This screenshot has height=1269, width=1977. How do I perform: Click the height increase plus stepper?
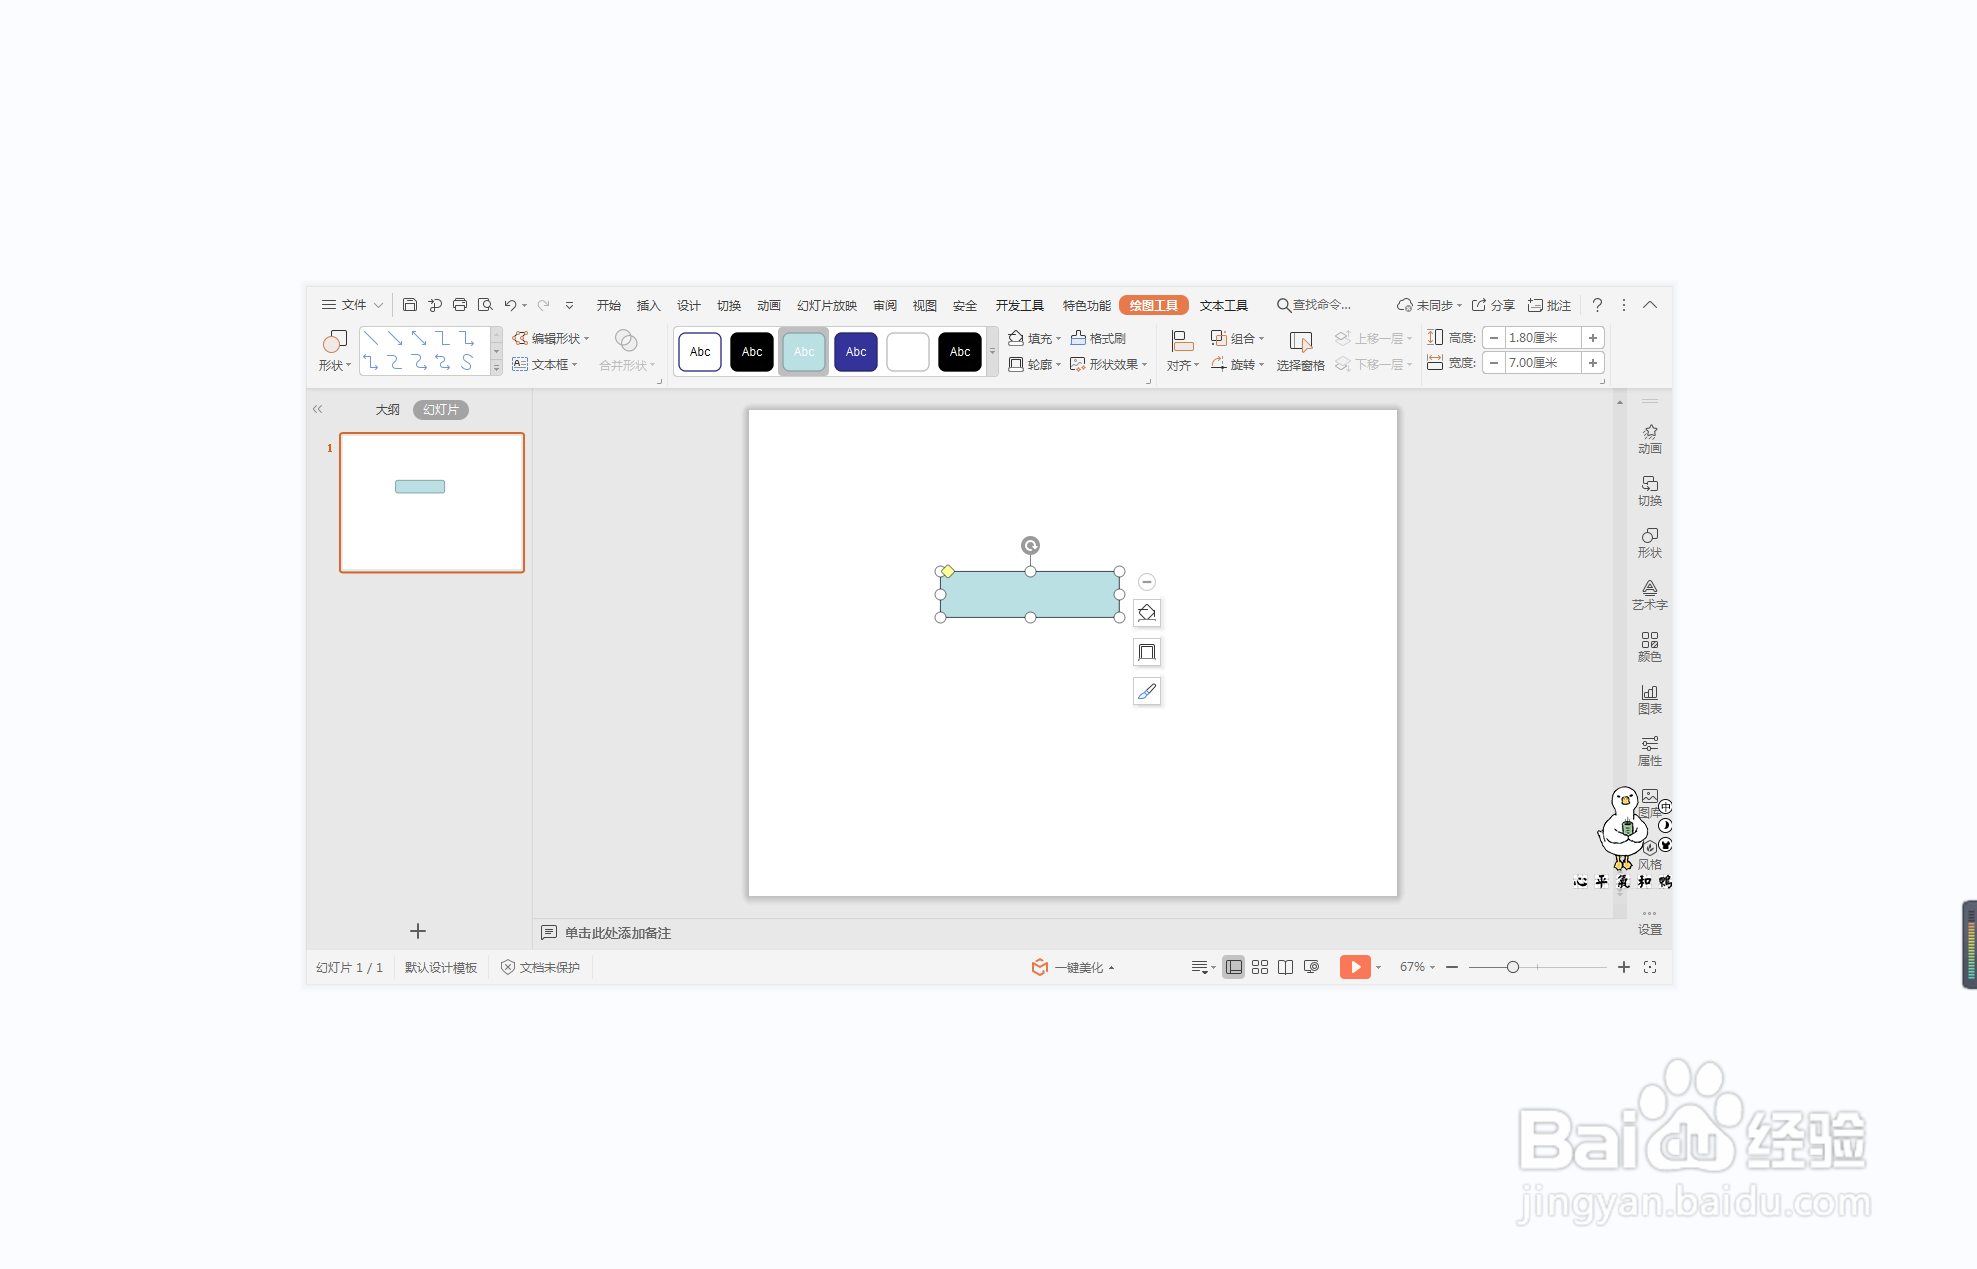[1593, 338]
